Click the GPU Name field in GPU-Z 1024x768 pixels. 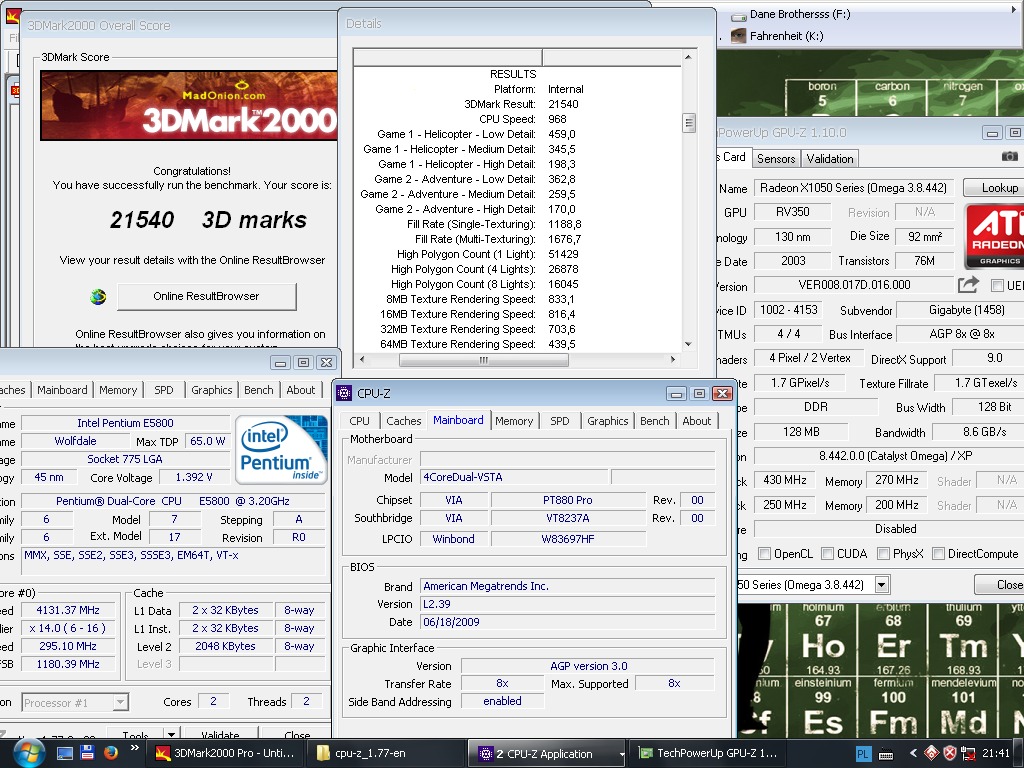854,188
